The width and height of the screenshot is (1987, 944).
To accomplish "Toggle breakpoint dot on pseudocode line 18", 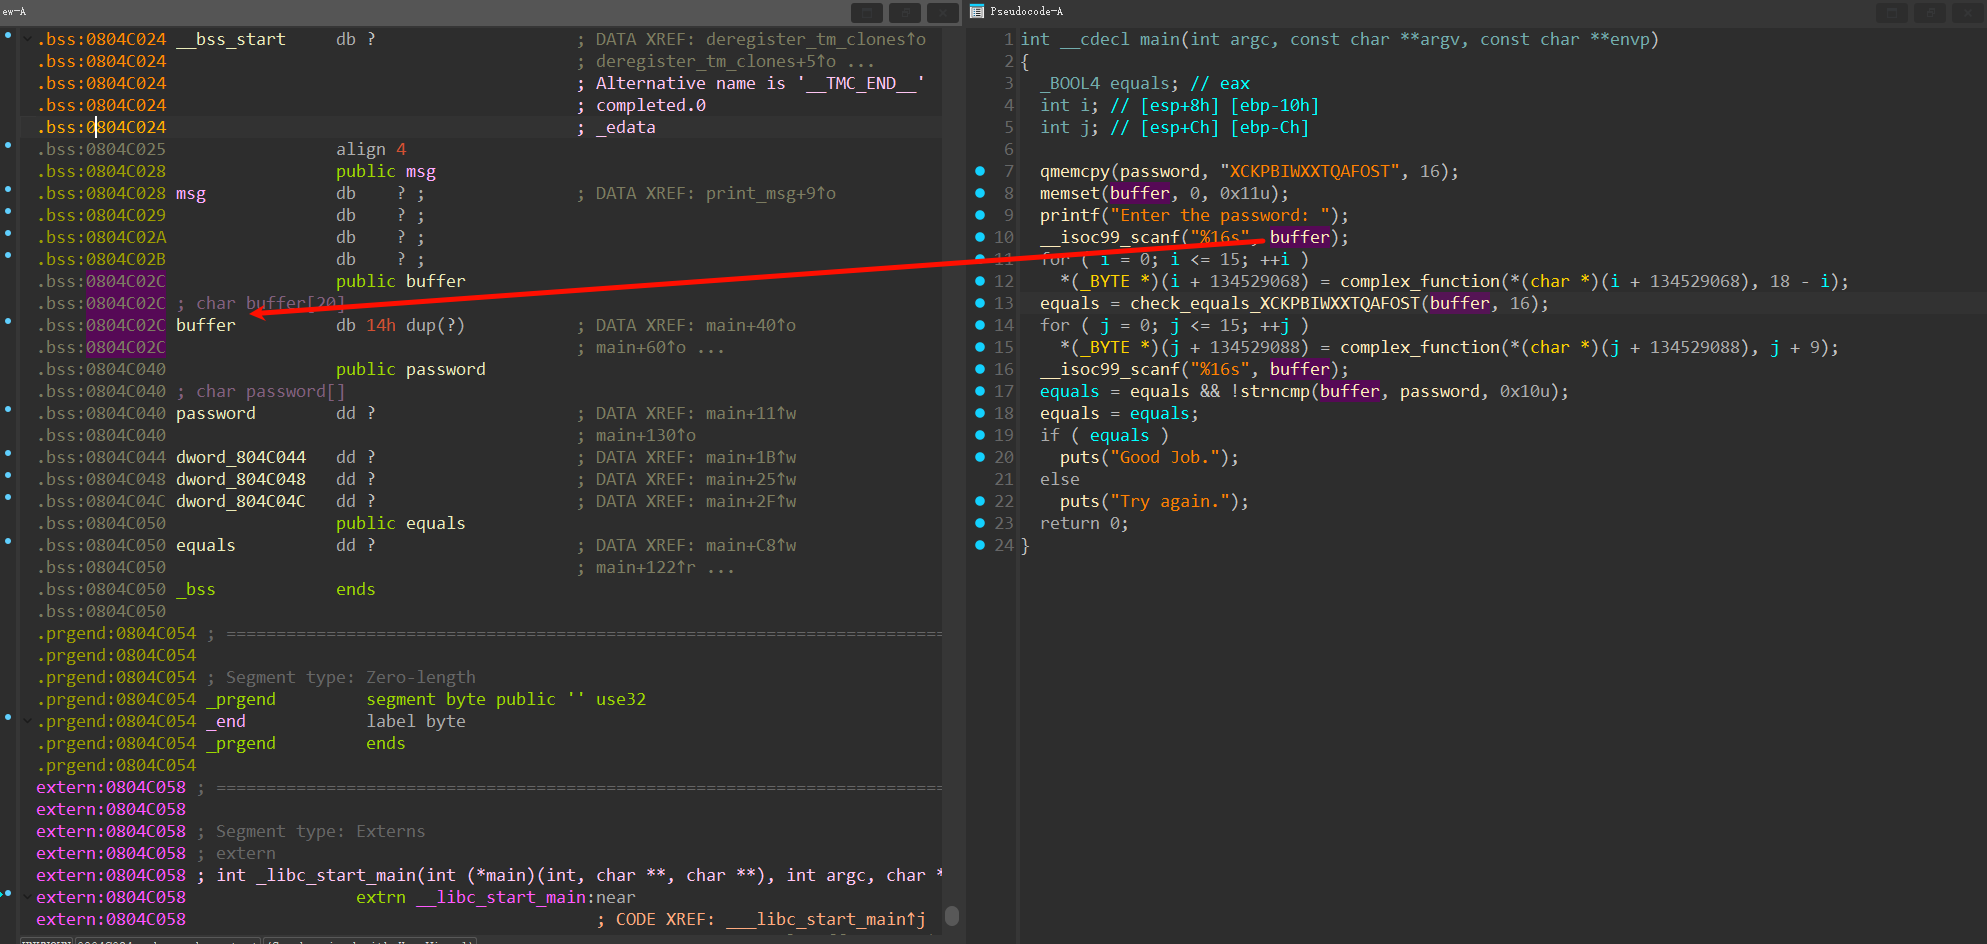I will point(980,413).
